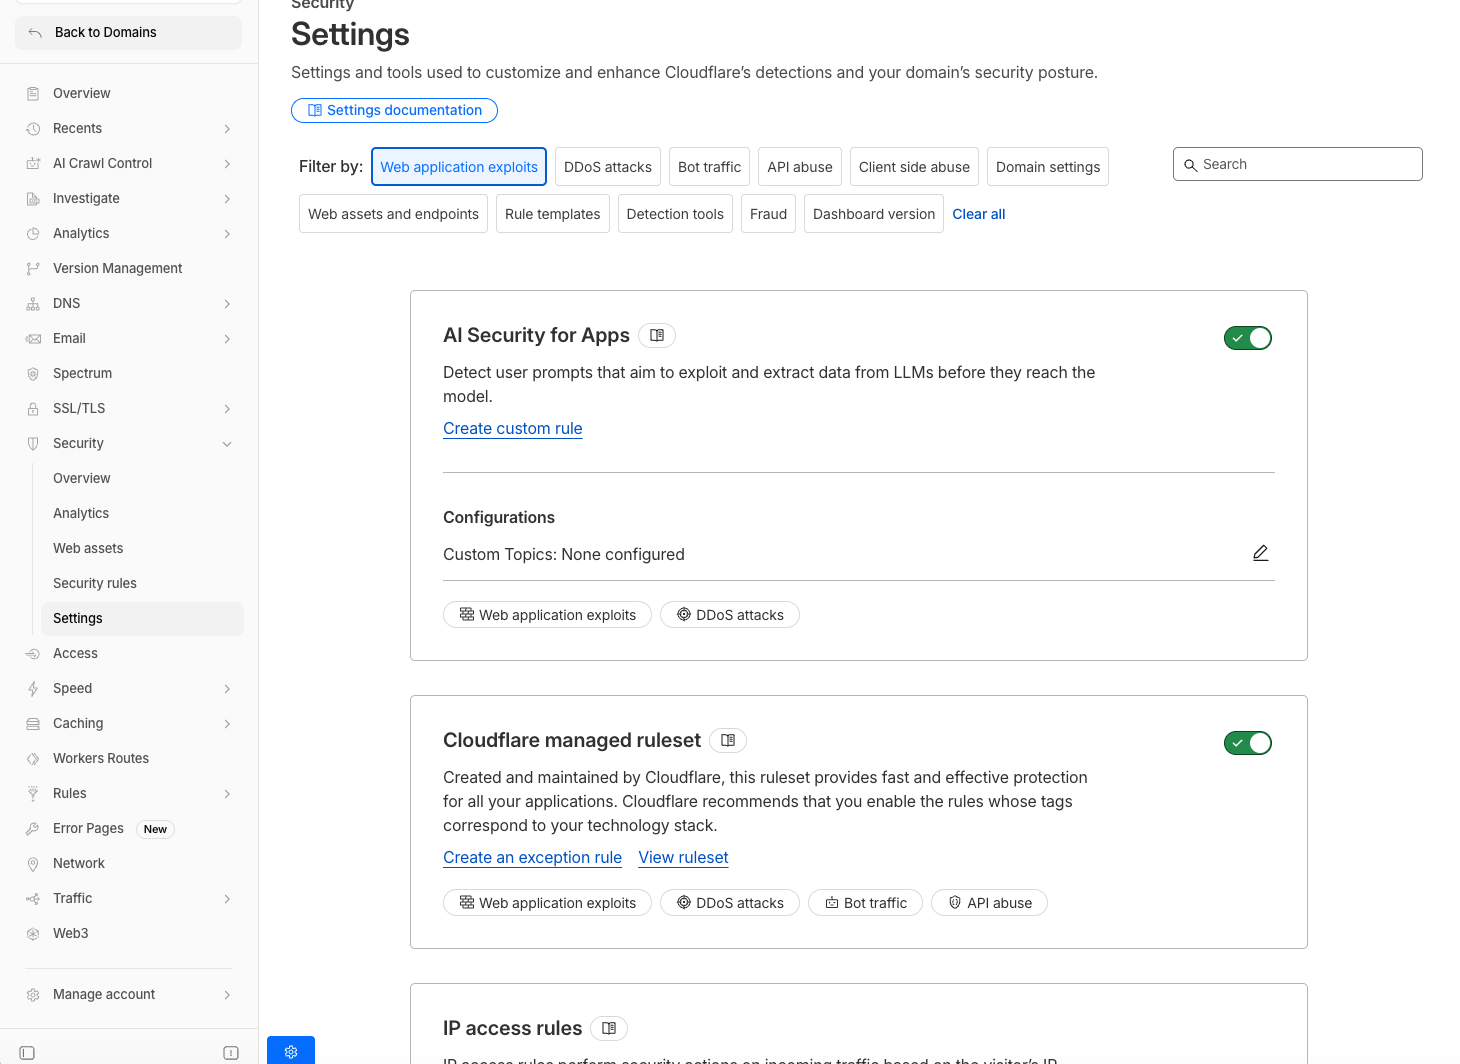Filter by Client side abuse

[914, 167]
